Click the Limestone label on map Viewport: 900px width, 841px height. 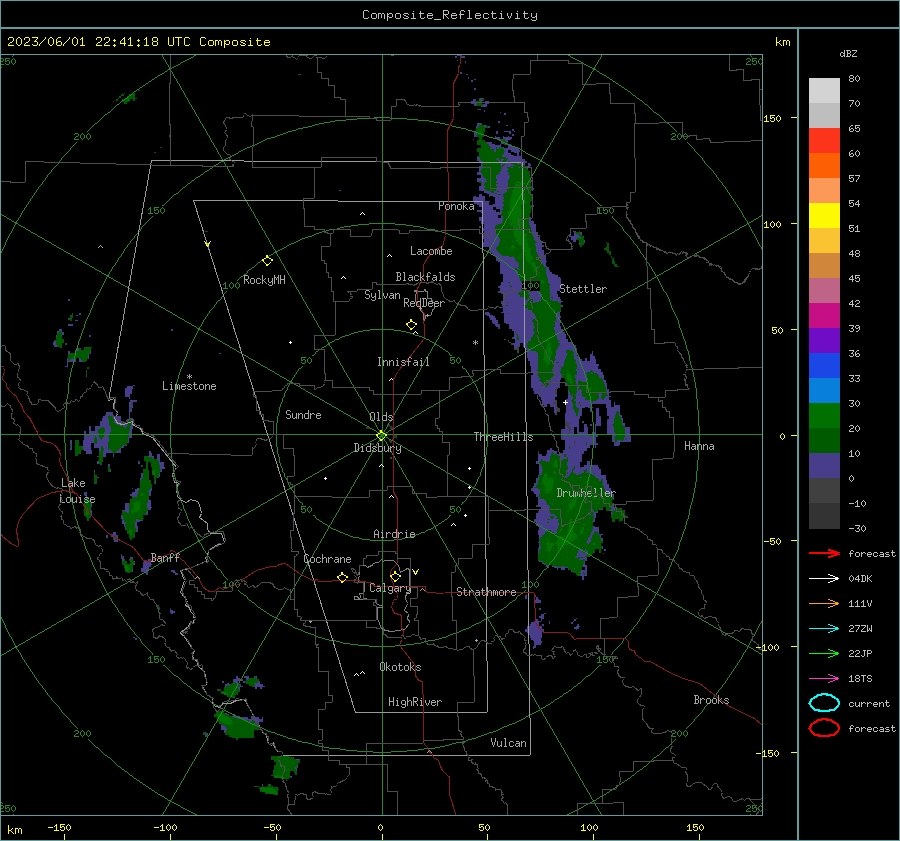pos(189,386)
